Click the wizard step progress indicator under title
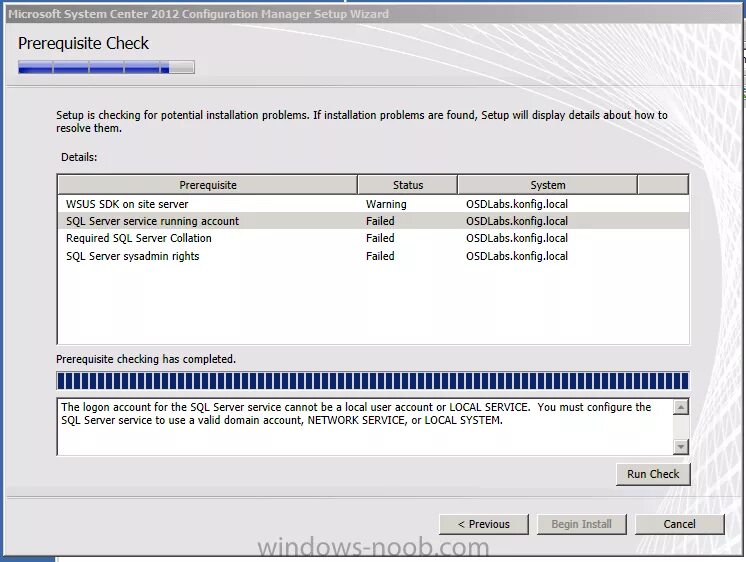The height and width of the screenshot is (562, 746). click(x=106, y=67)
